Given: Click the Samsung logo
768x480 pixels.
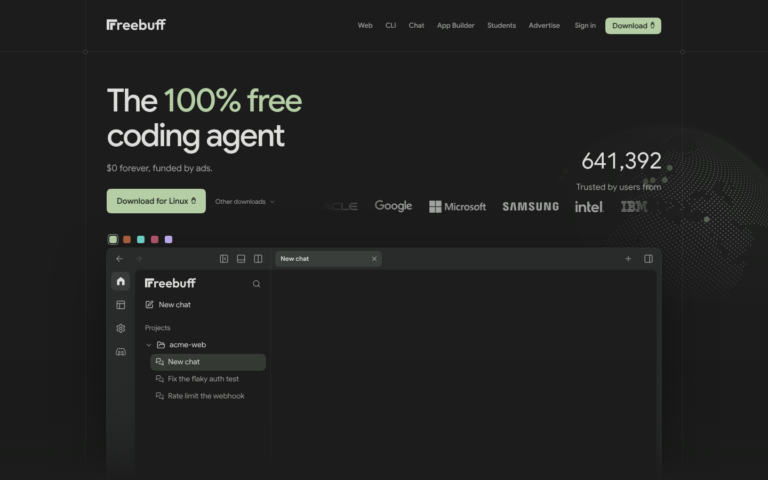Looking at the screenshot, I should pyautogui.click(x=530, y=207).
